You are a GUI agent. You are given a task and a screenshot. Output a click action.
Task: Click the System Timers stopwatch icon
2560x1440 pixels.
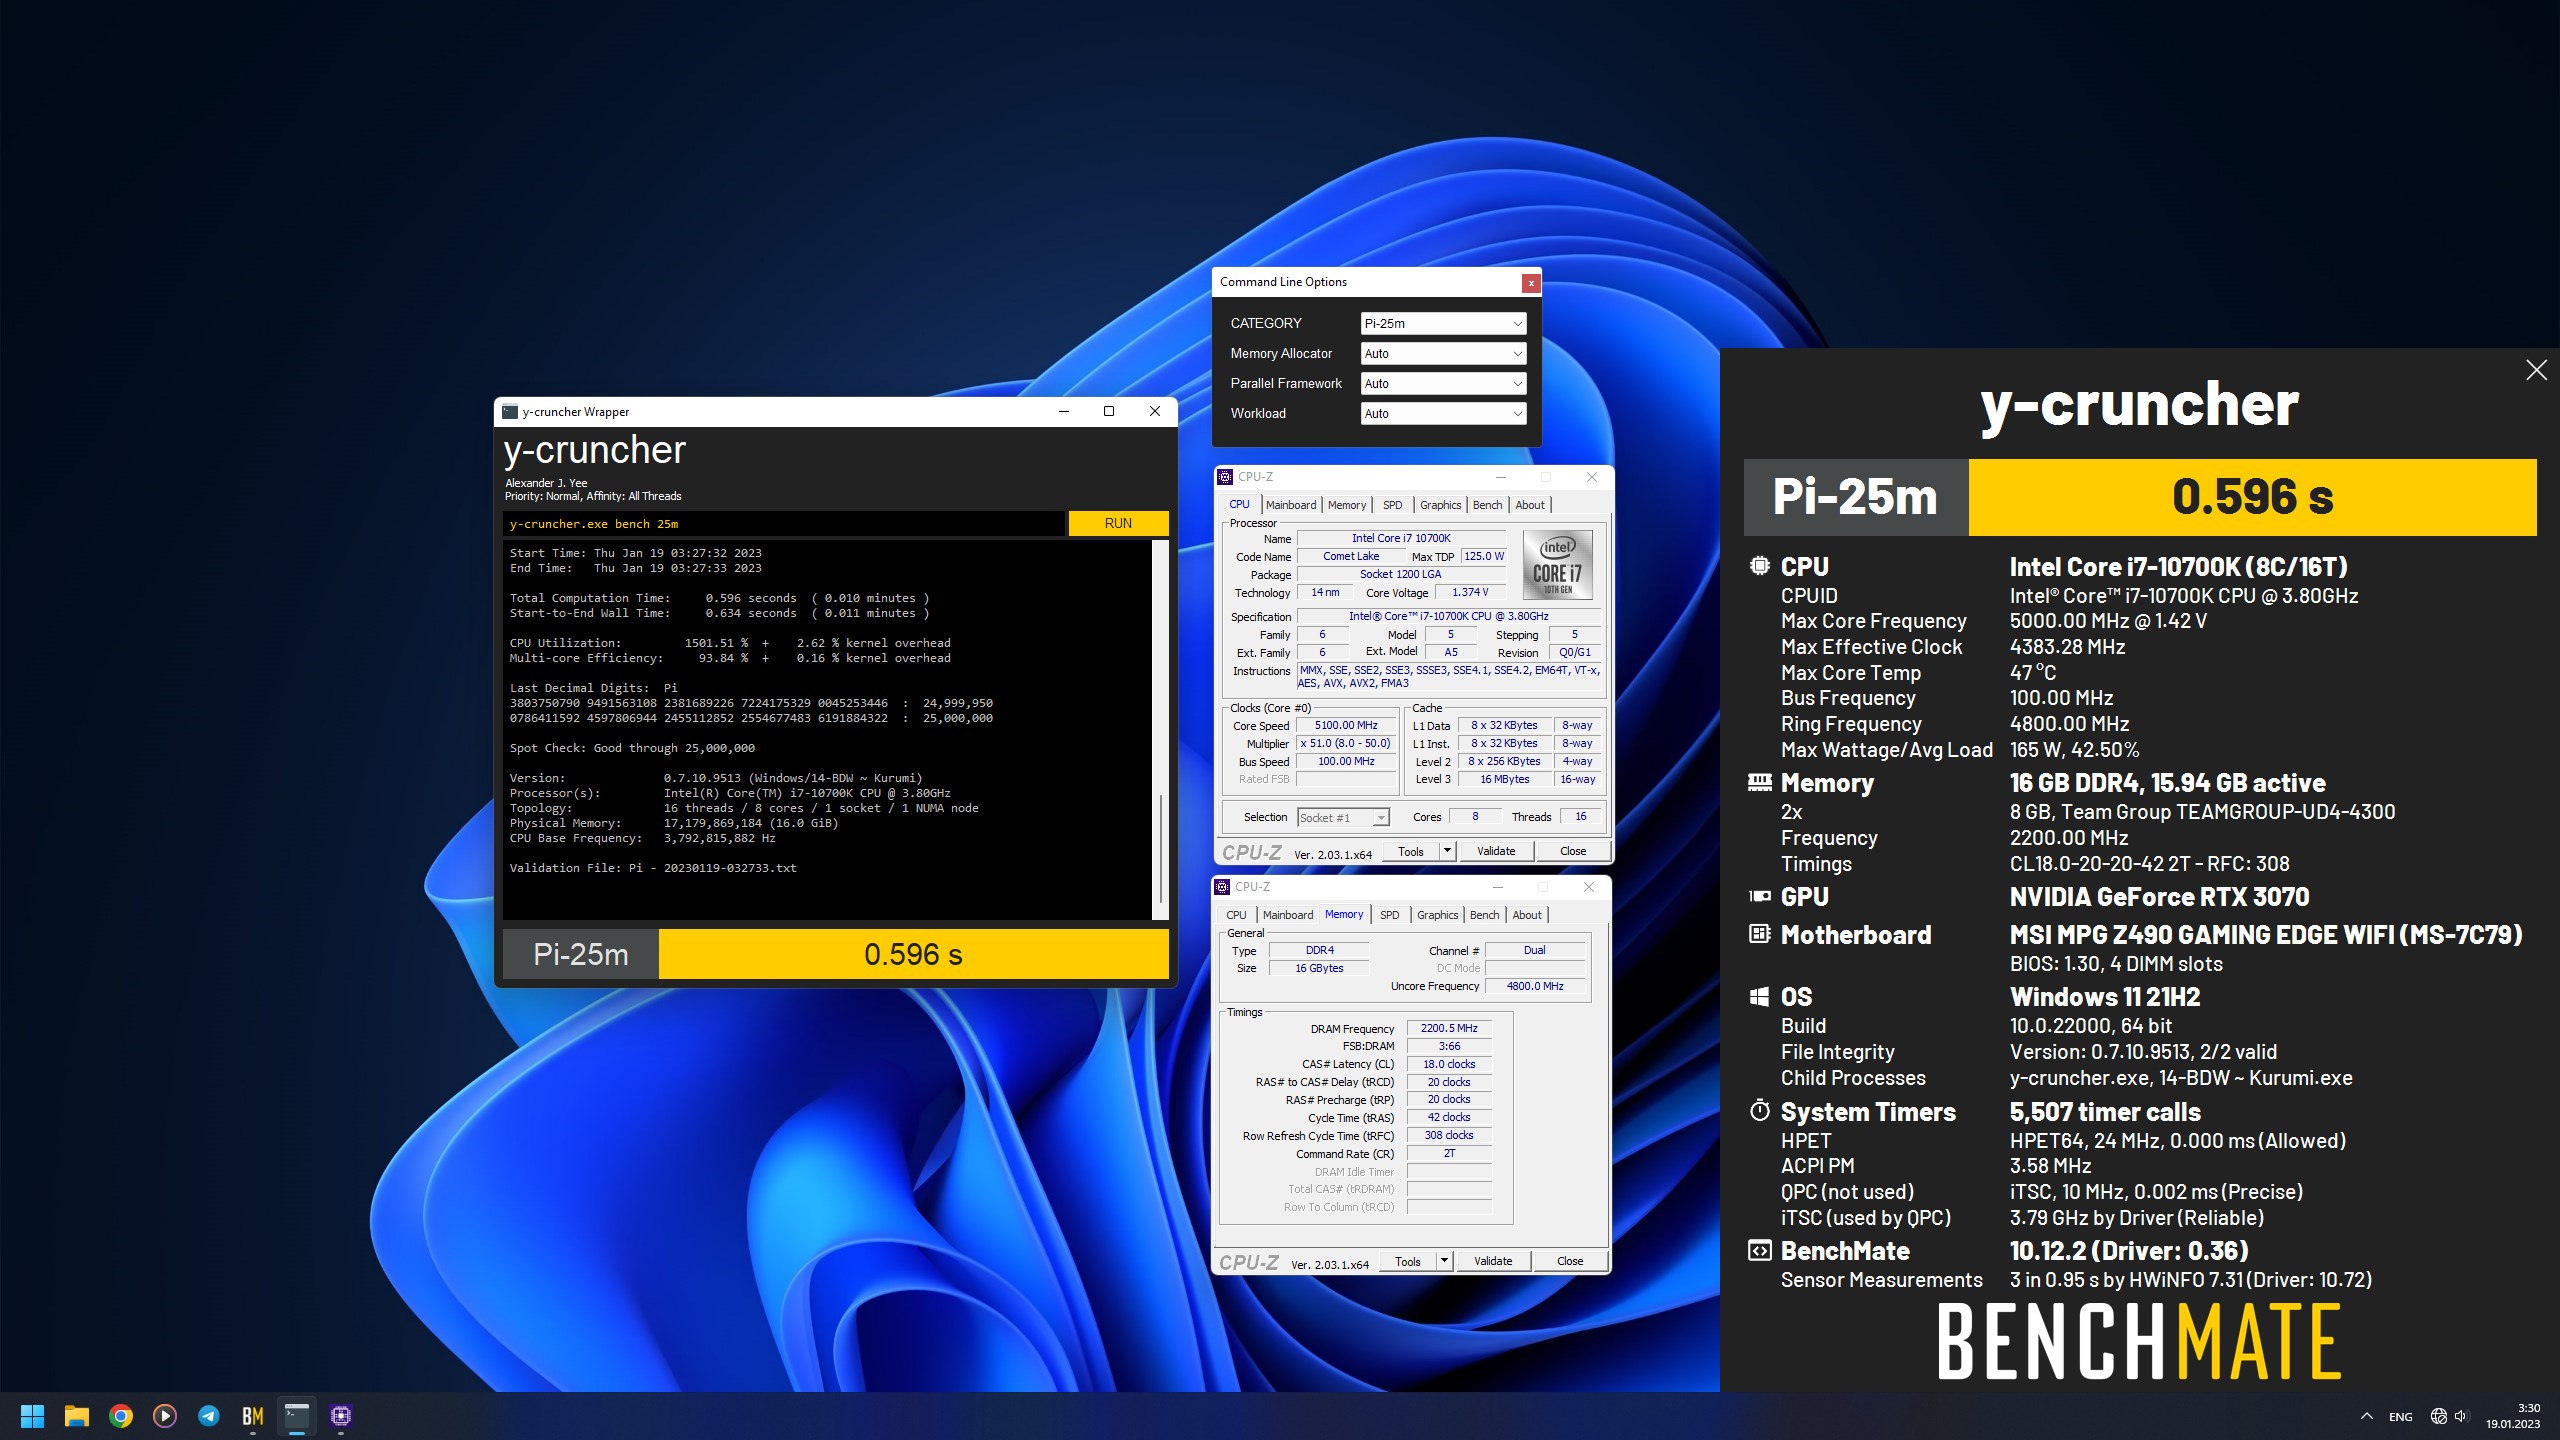coord(1759,1111)
